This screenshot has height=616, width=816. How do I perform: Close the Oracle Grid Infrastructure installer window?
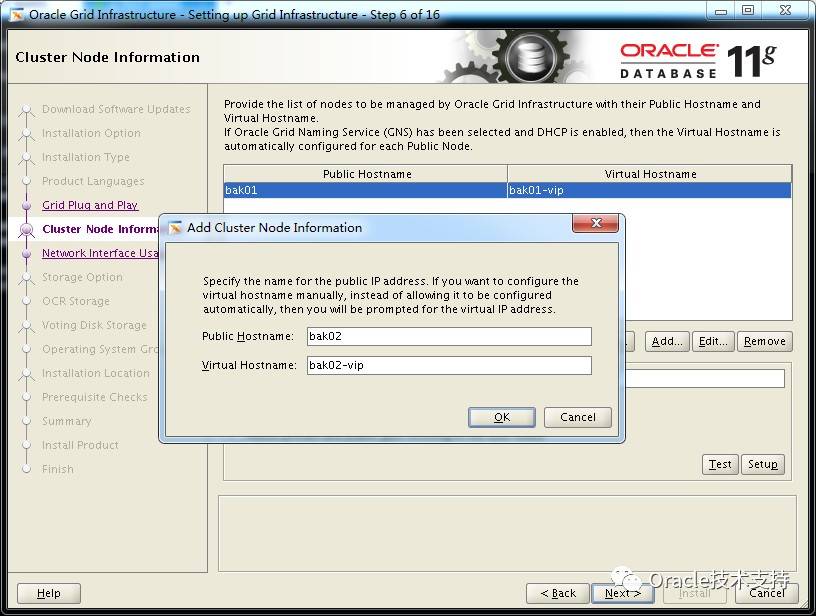(x=785, y=11)
